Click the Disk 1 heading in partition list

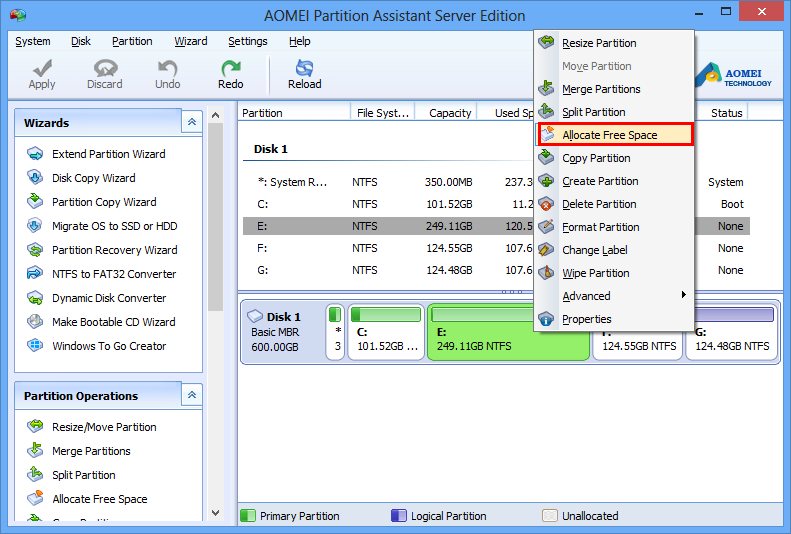(270, 149)
